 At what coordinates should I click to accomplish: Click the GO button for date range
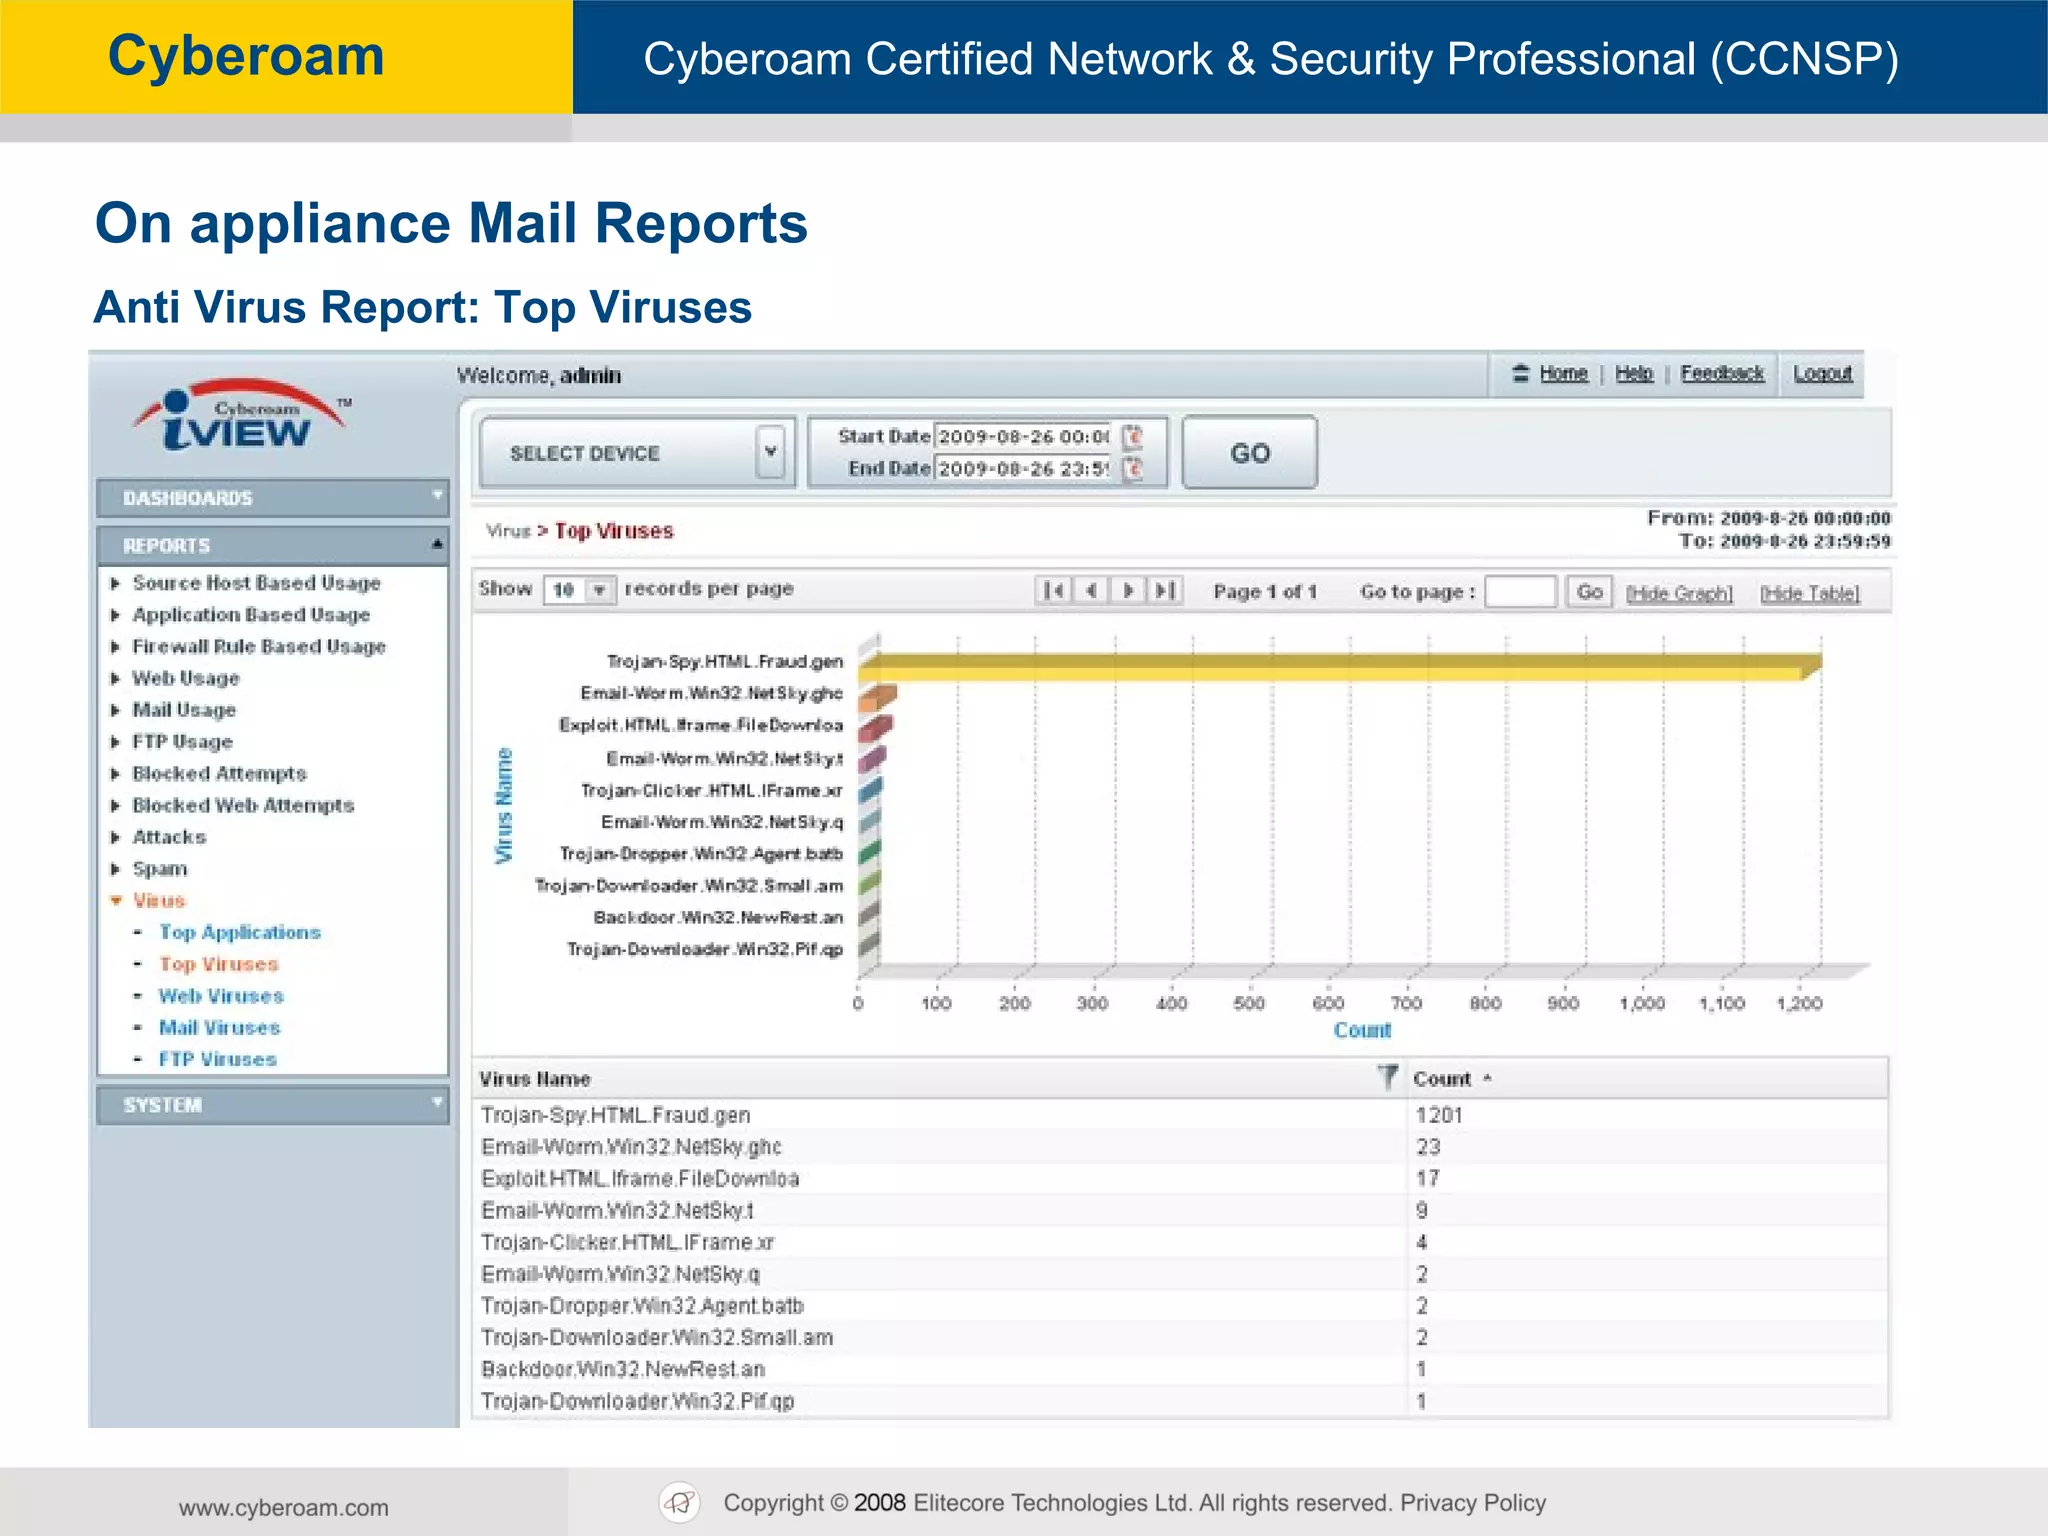[1250, 453]
